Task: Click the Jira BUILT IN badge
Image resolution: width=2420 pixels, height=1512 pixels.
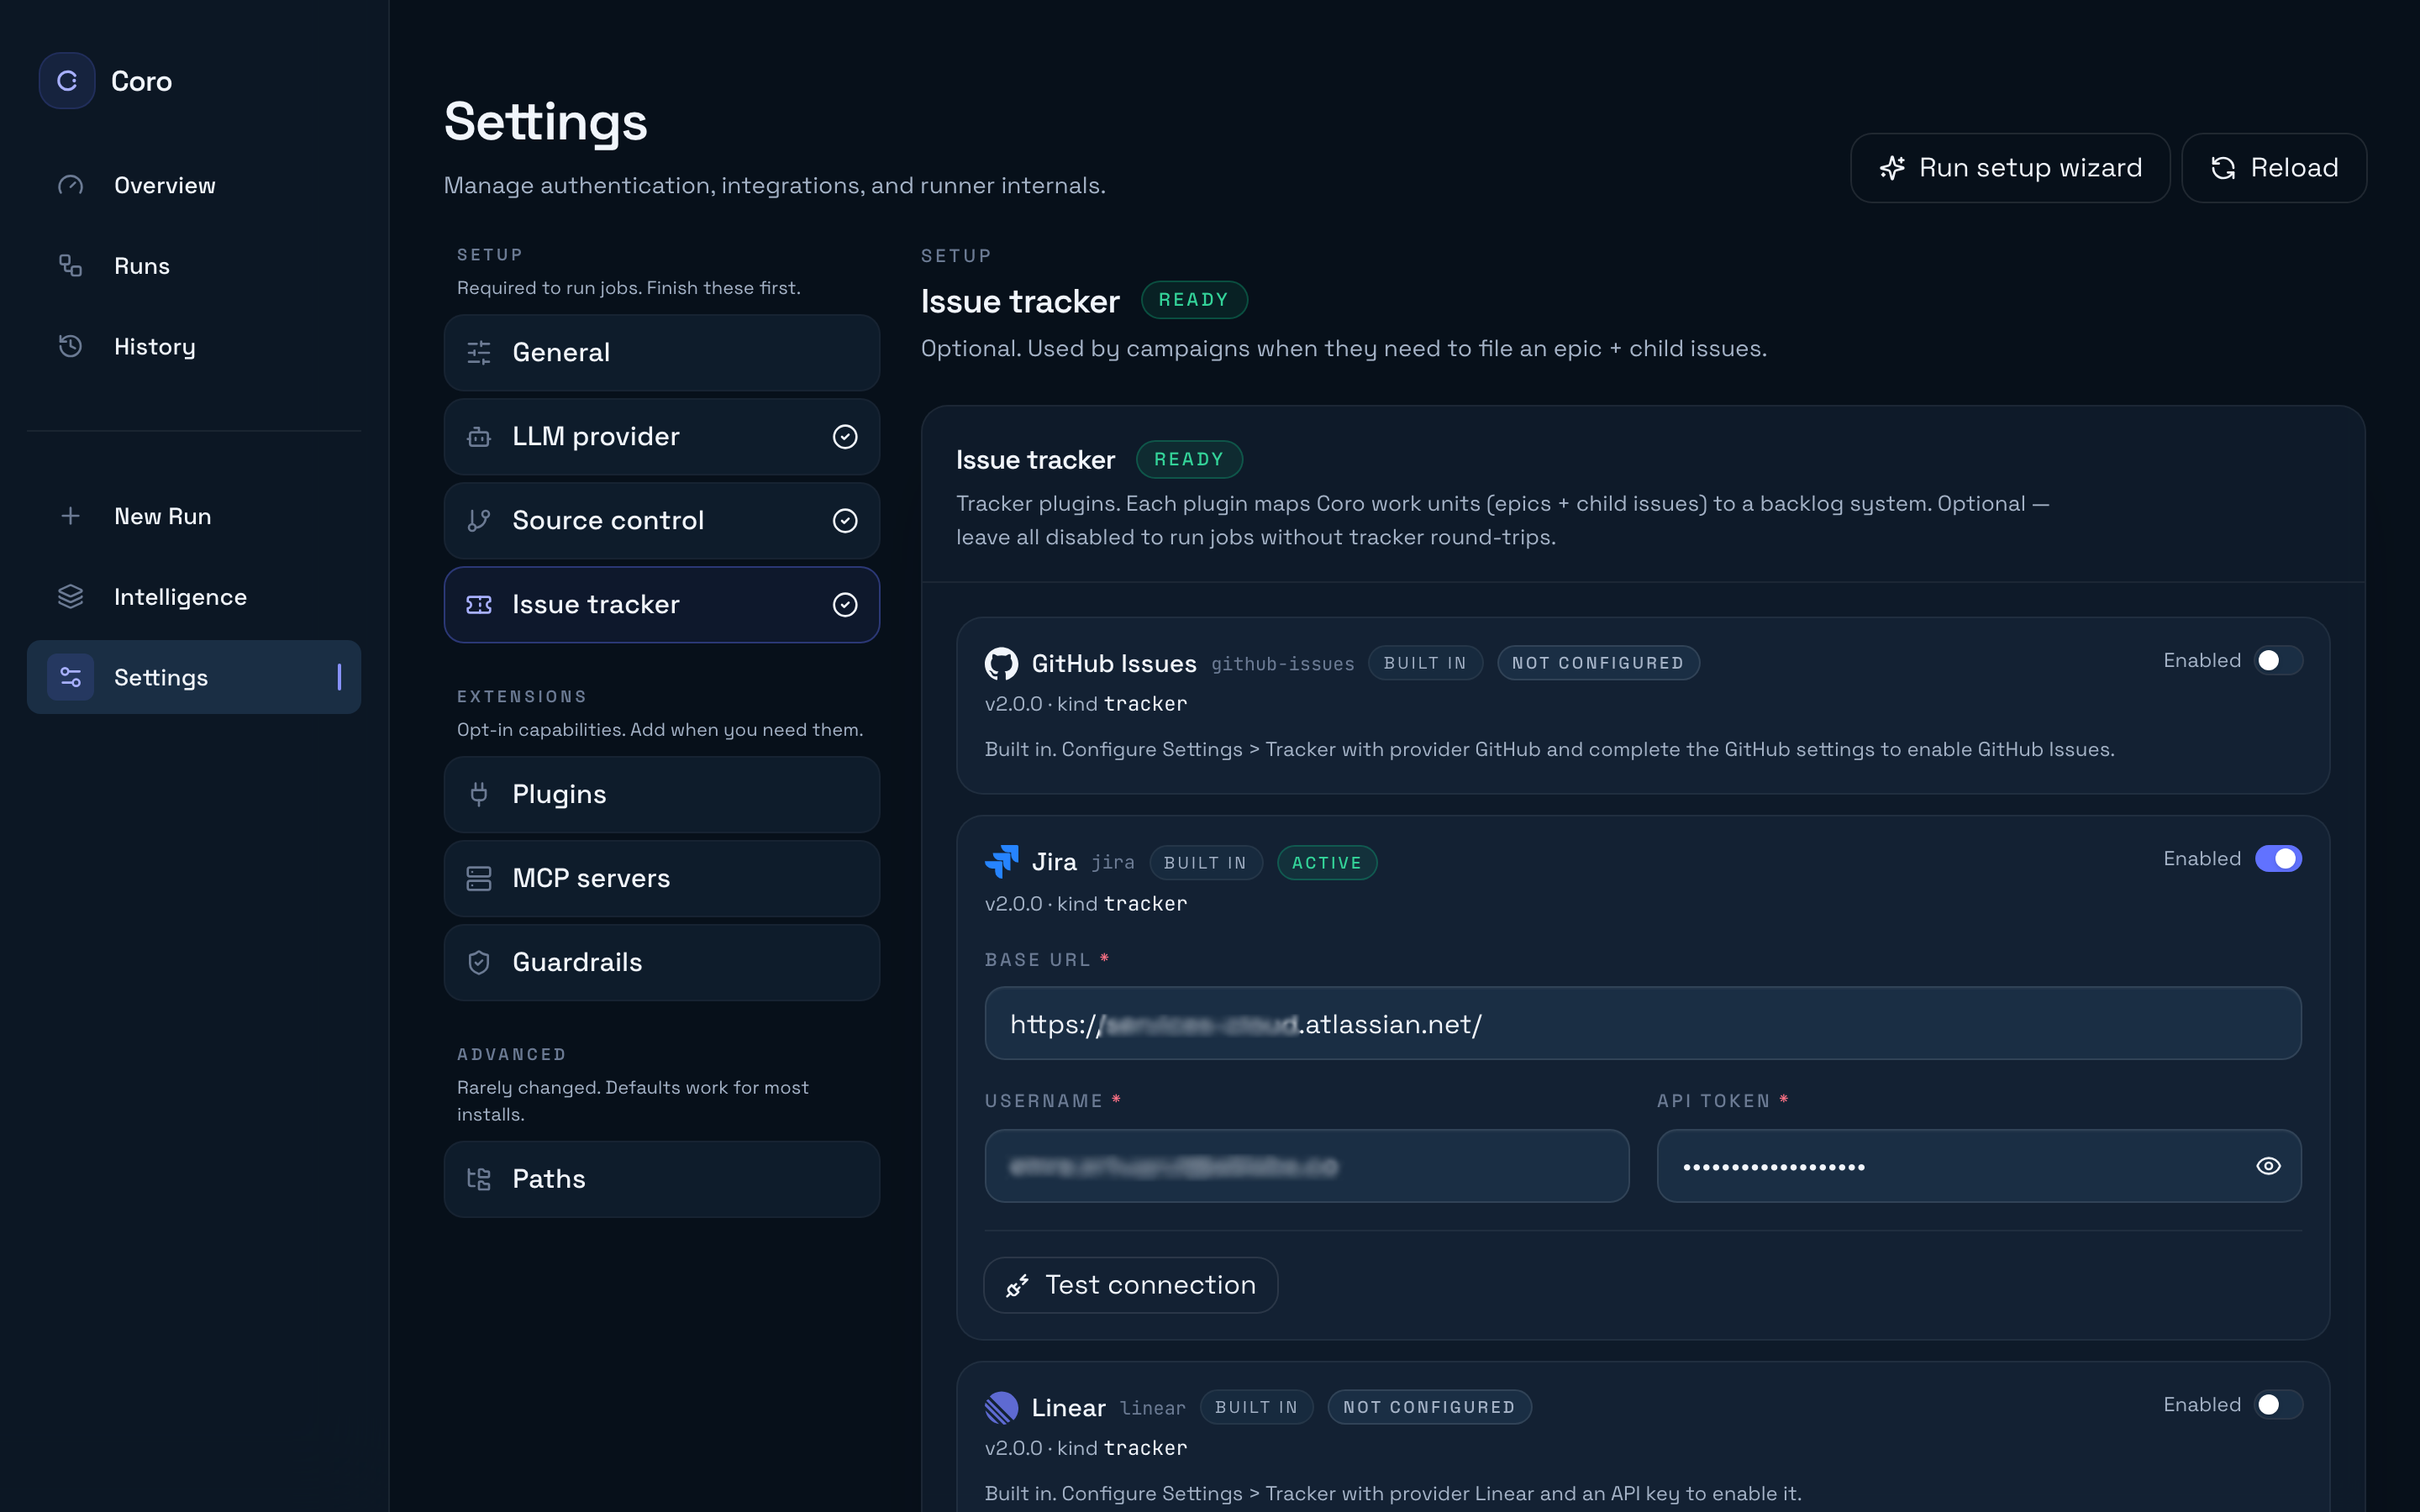Action: [x=1205, y=862]
